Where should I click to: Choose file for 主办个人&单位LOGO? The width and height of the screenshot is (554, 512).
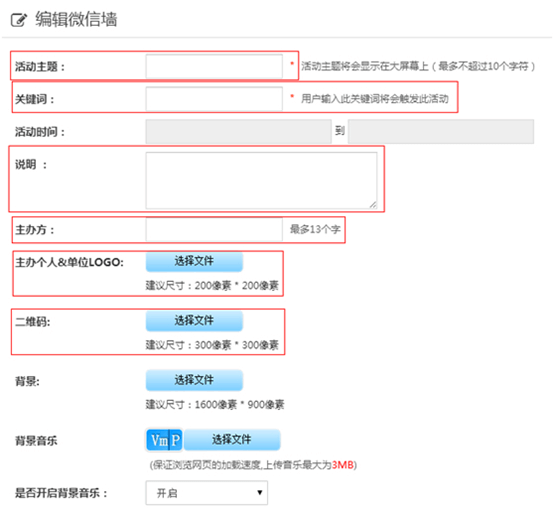(x=194, y=261)
